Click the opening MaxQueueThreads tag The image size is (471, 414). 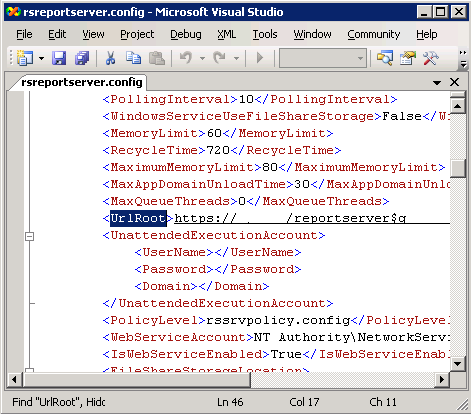coord(170,201)
